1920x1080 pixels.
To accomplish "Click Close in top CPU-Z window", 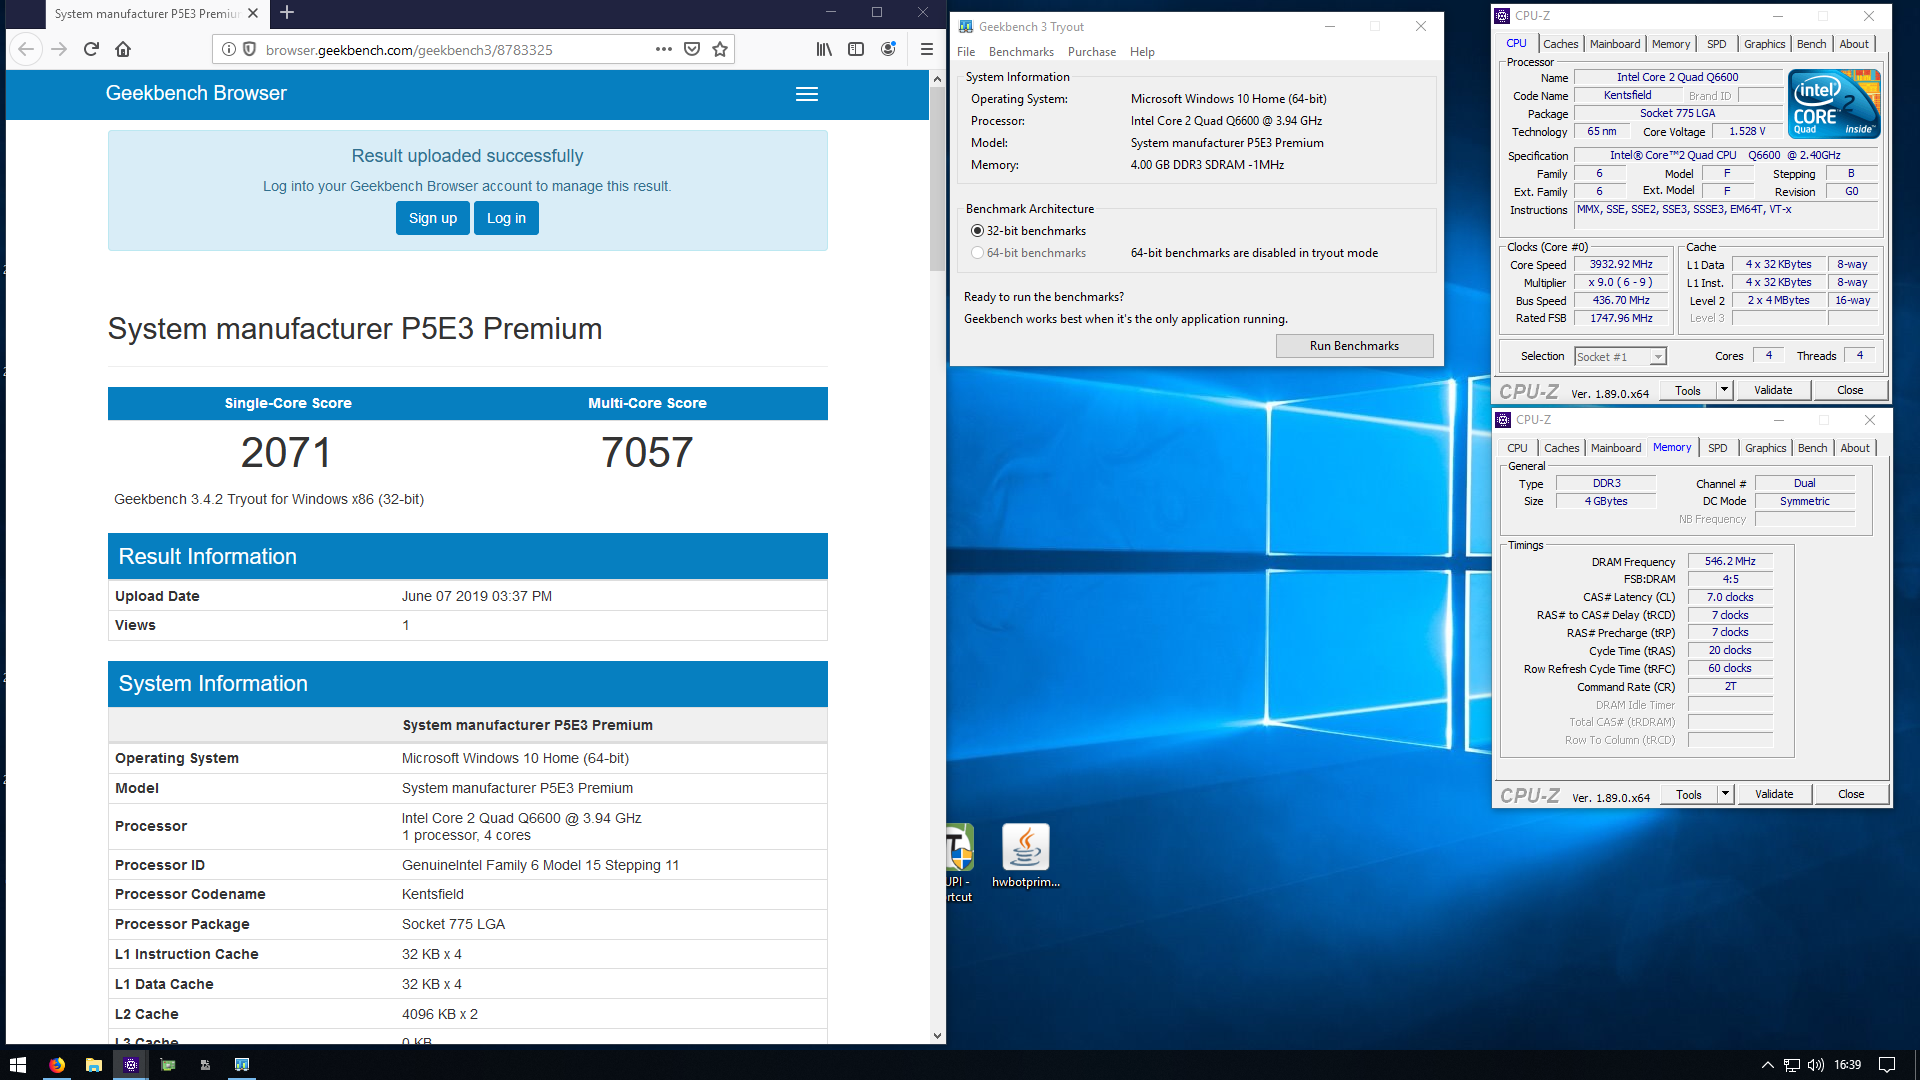I will coord(1850,390).
